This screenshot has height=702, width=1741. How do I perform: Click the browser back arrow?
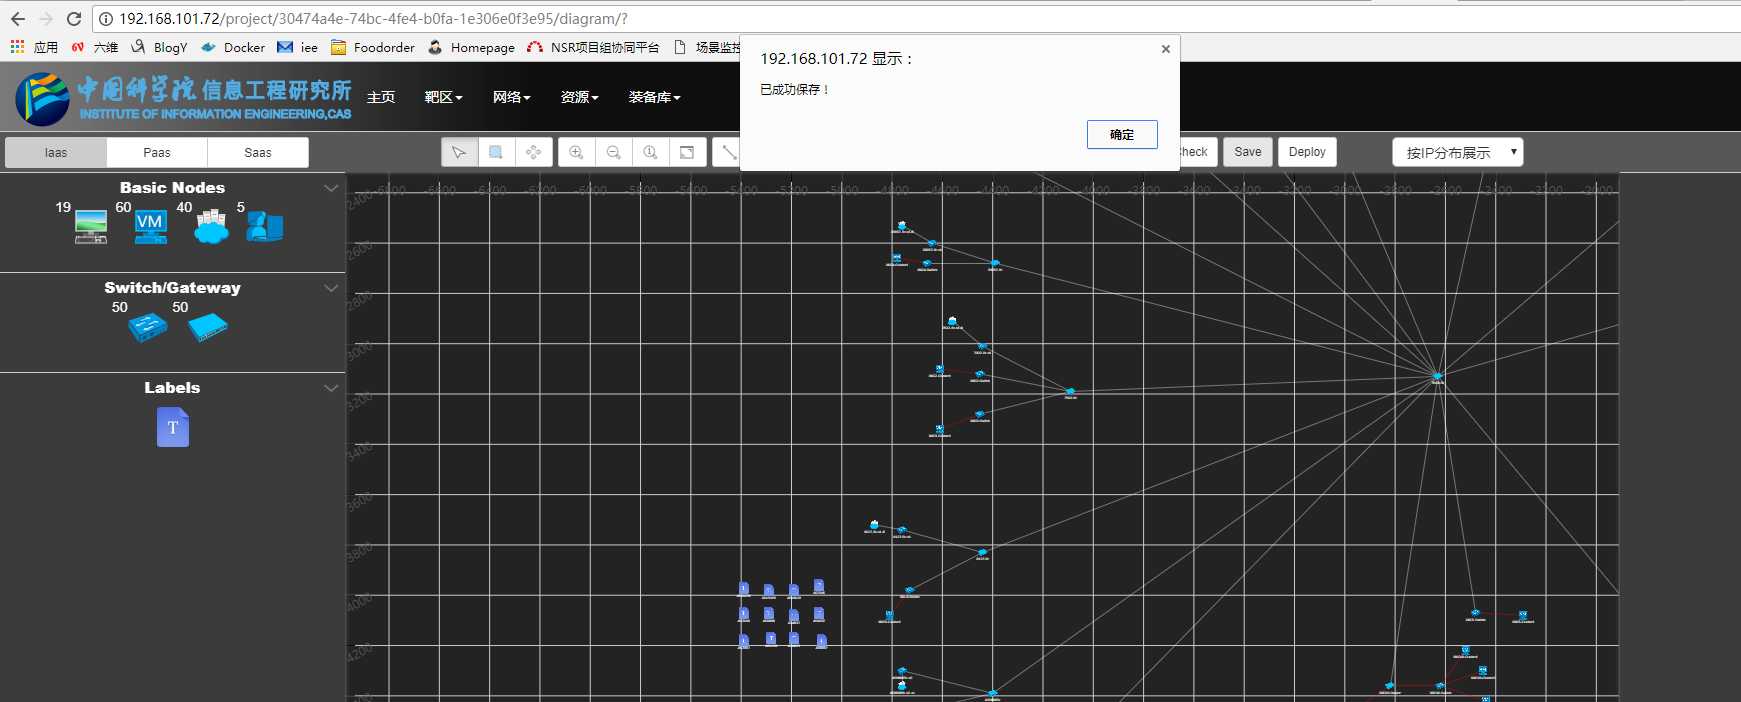click(x=18, y=19)
